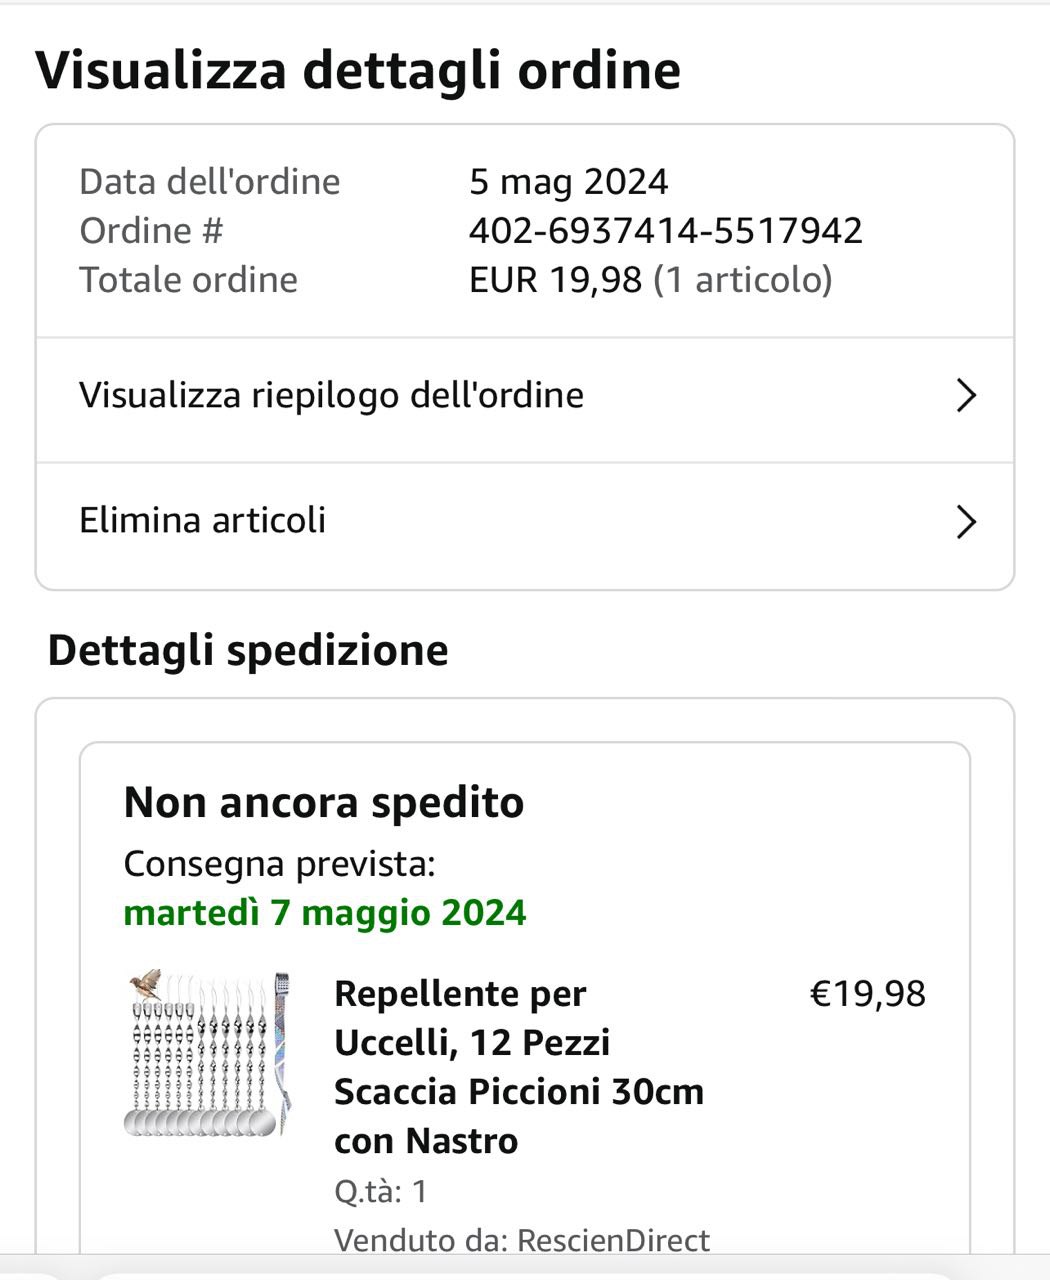1050x1280 pixels.
Task: Click the (1 articolo) item count
Action: click(742, 280)
